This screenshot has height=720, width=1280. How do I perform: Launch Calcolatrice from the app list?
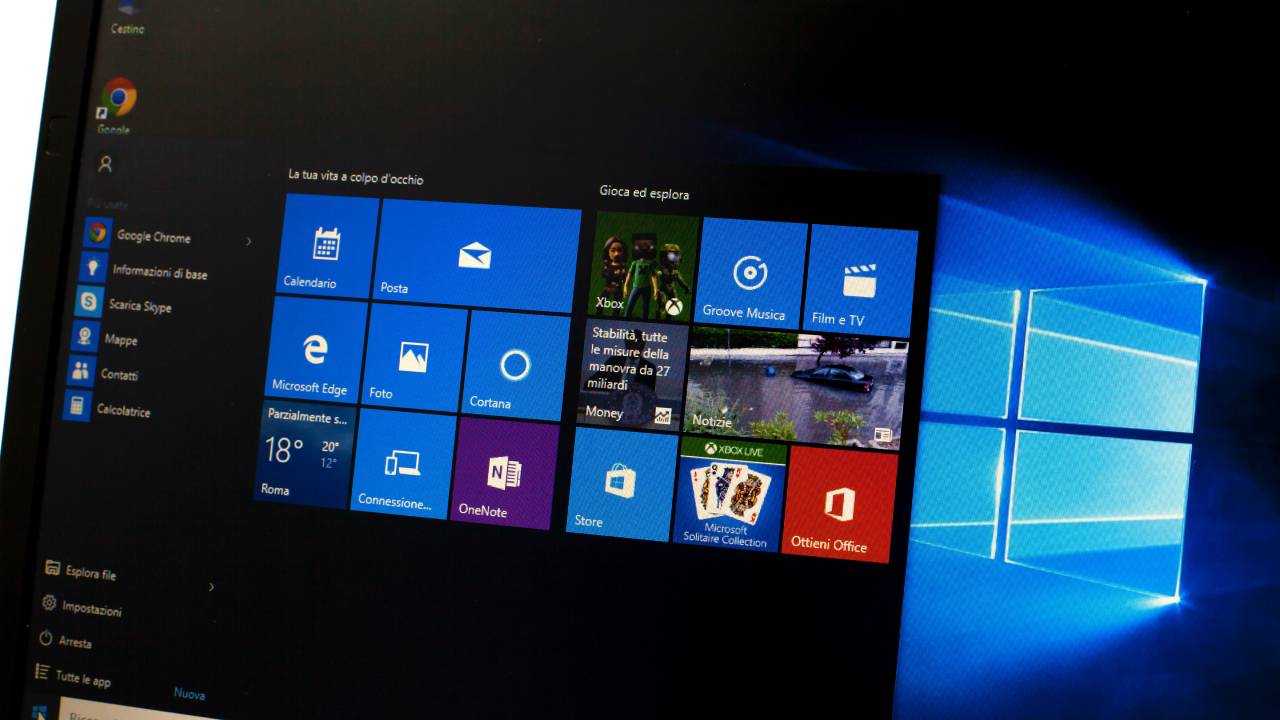click(107, 407)
